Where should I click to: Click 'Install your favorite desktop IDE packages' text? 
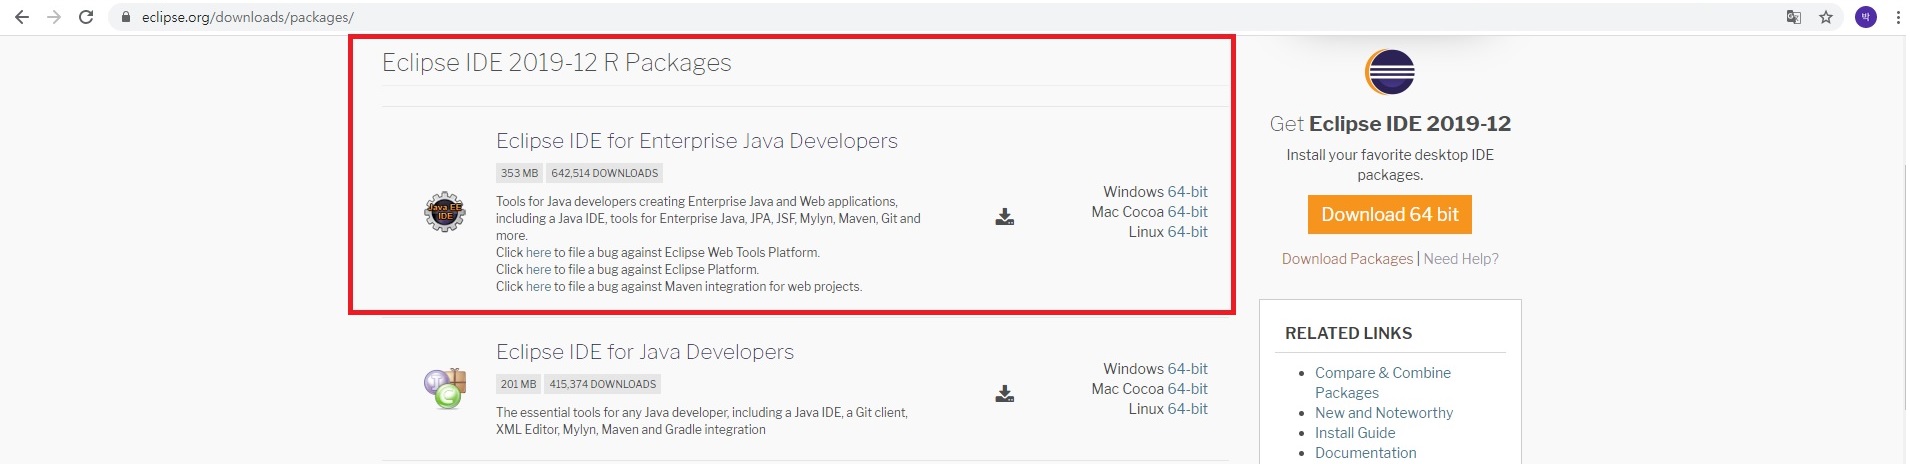click(x=1390, y=165)
